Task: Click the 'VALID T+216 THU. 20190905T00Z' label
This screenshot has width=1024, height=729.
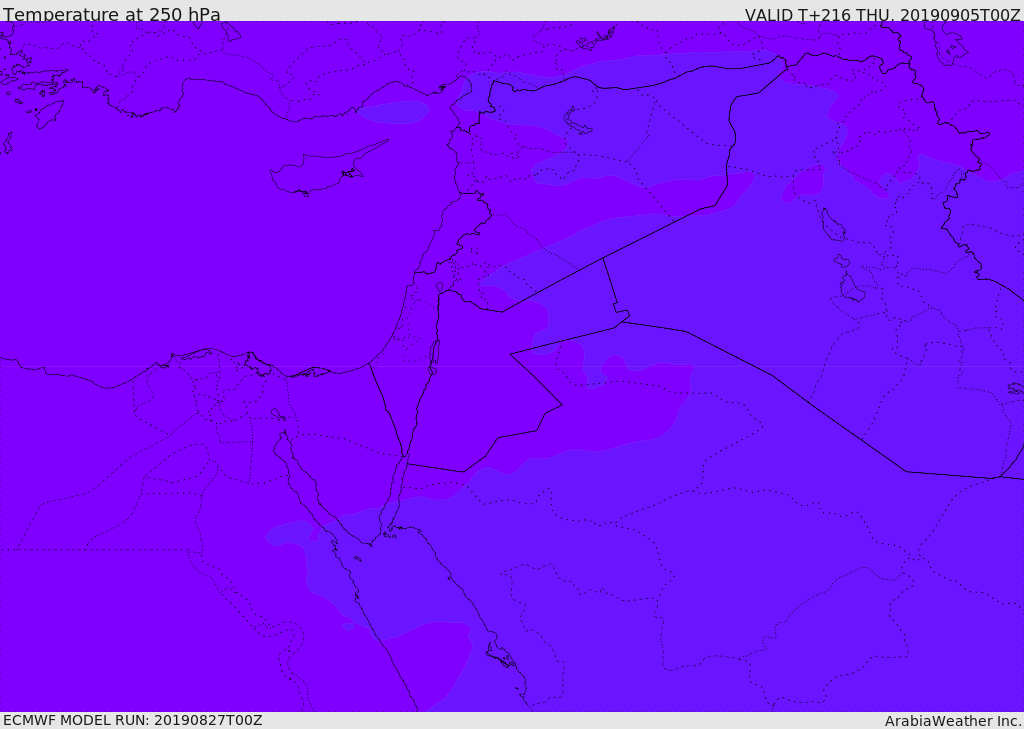Action: (882, 15)
